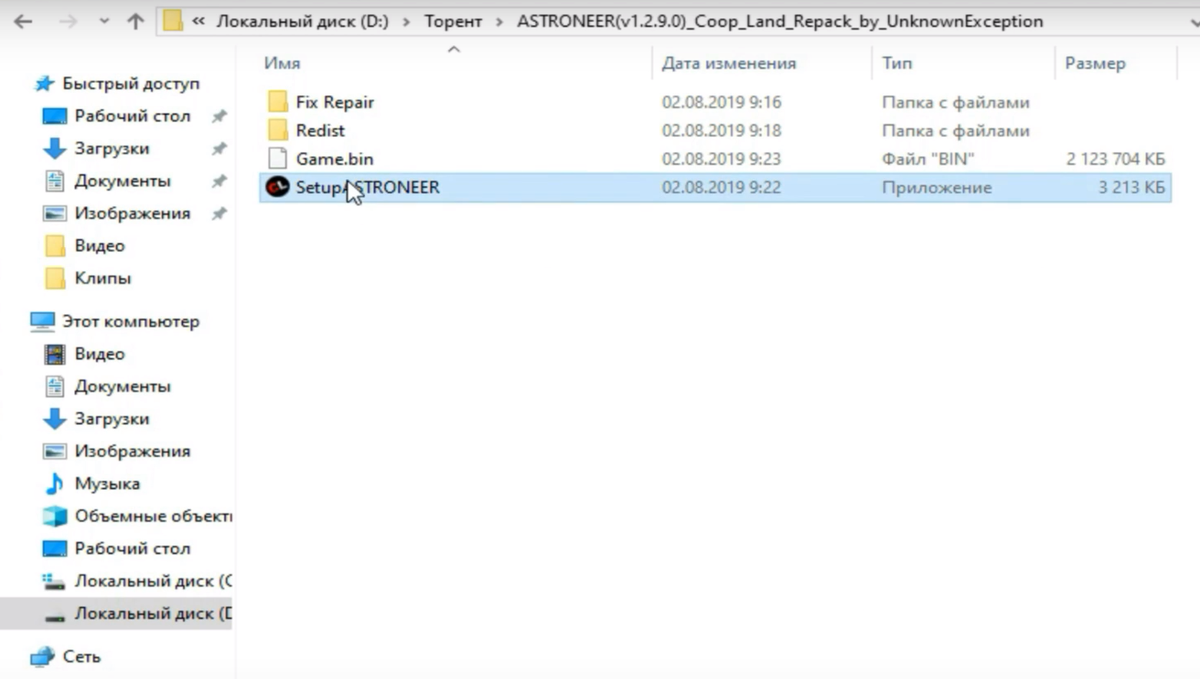Click the Этот компьютер monitor icon

(42, 321)
